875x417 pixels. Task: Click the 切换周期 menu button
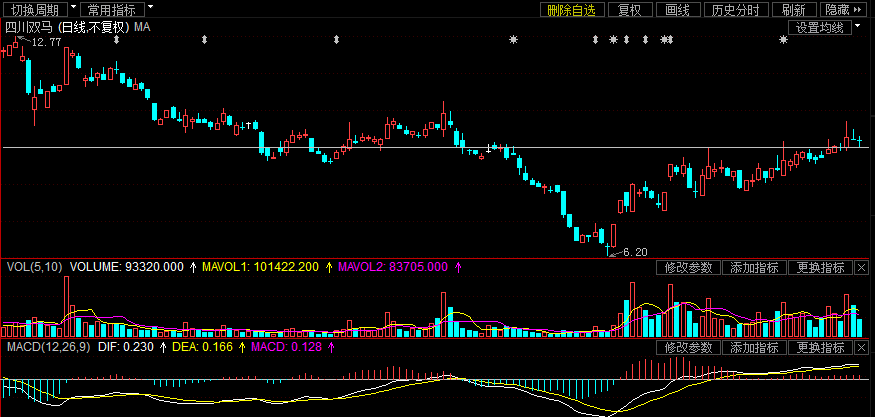tap(34, 10)
